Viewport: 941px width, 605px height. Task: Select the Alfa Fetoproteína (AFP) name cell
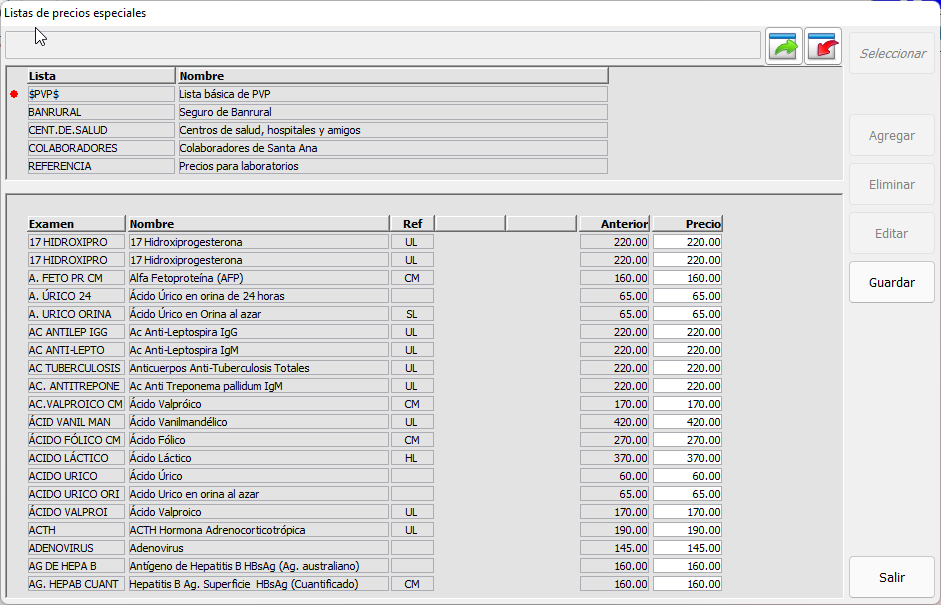pyautogui.click(x=258, y=278)
